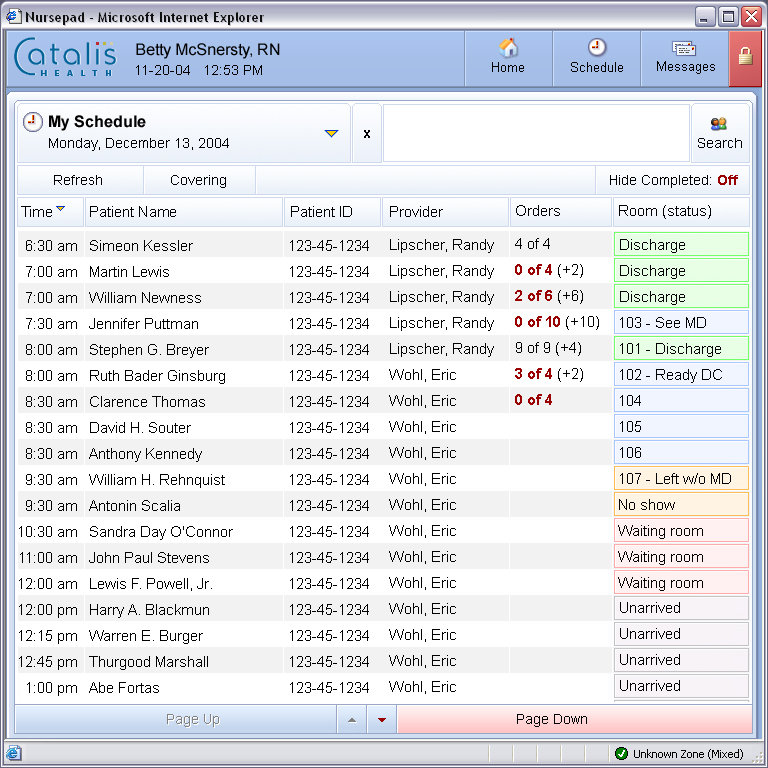This screenshot has width=768, height=768.
Task: Sort by the Time column header
Action: (50, 212)
